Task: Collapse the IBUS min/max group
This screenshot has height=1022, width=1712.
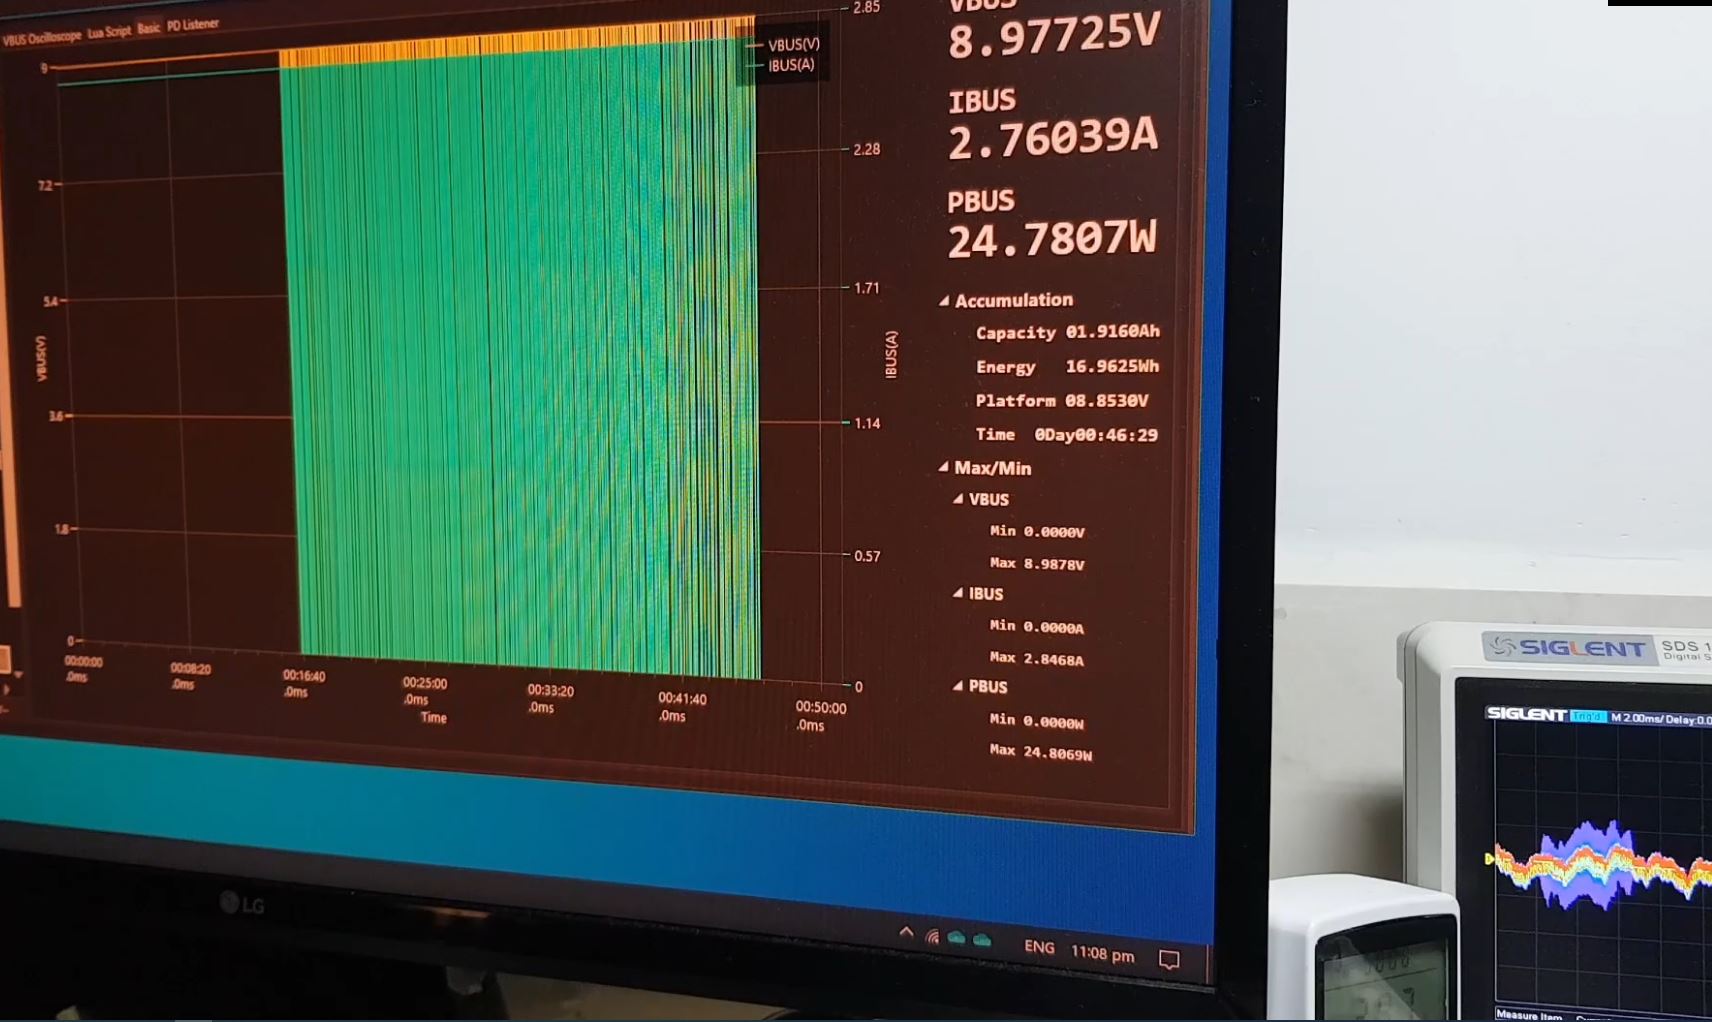Action: pos(958,593)
